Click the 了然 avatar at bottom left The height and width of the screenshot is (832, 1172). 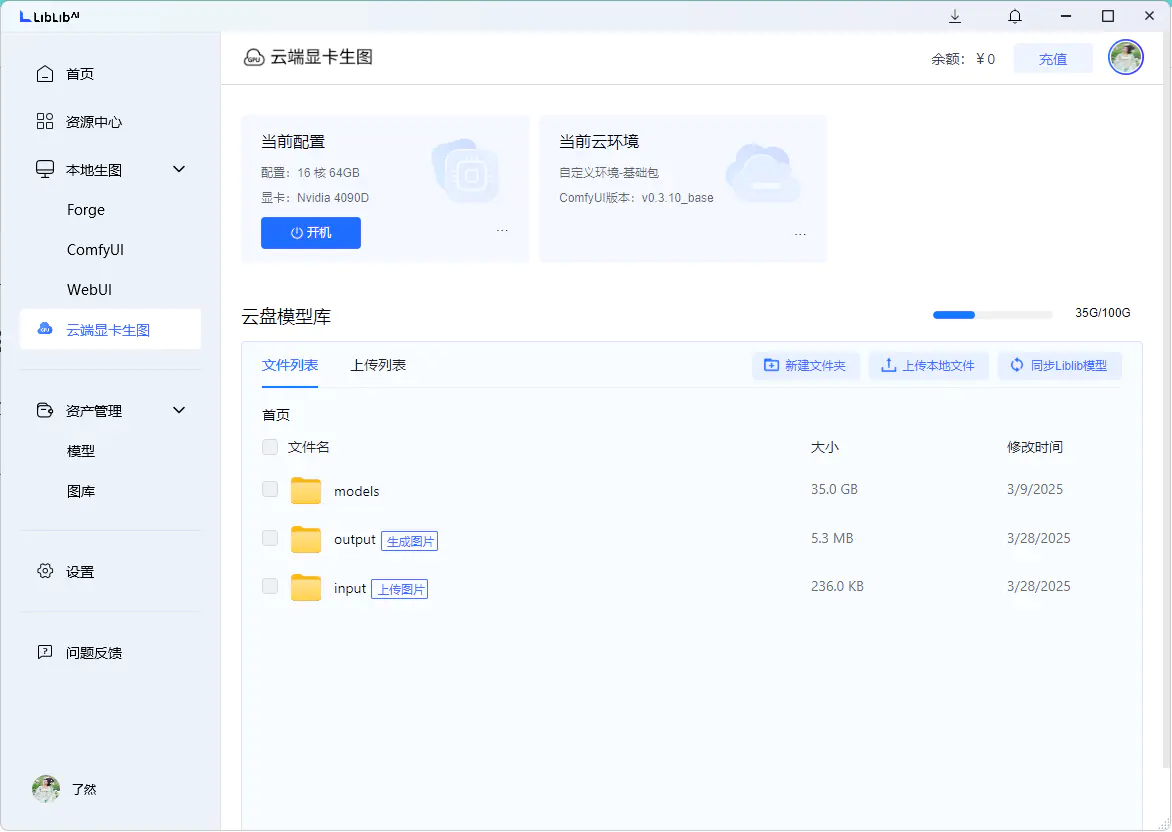46,789
